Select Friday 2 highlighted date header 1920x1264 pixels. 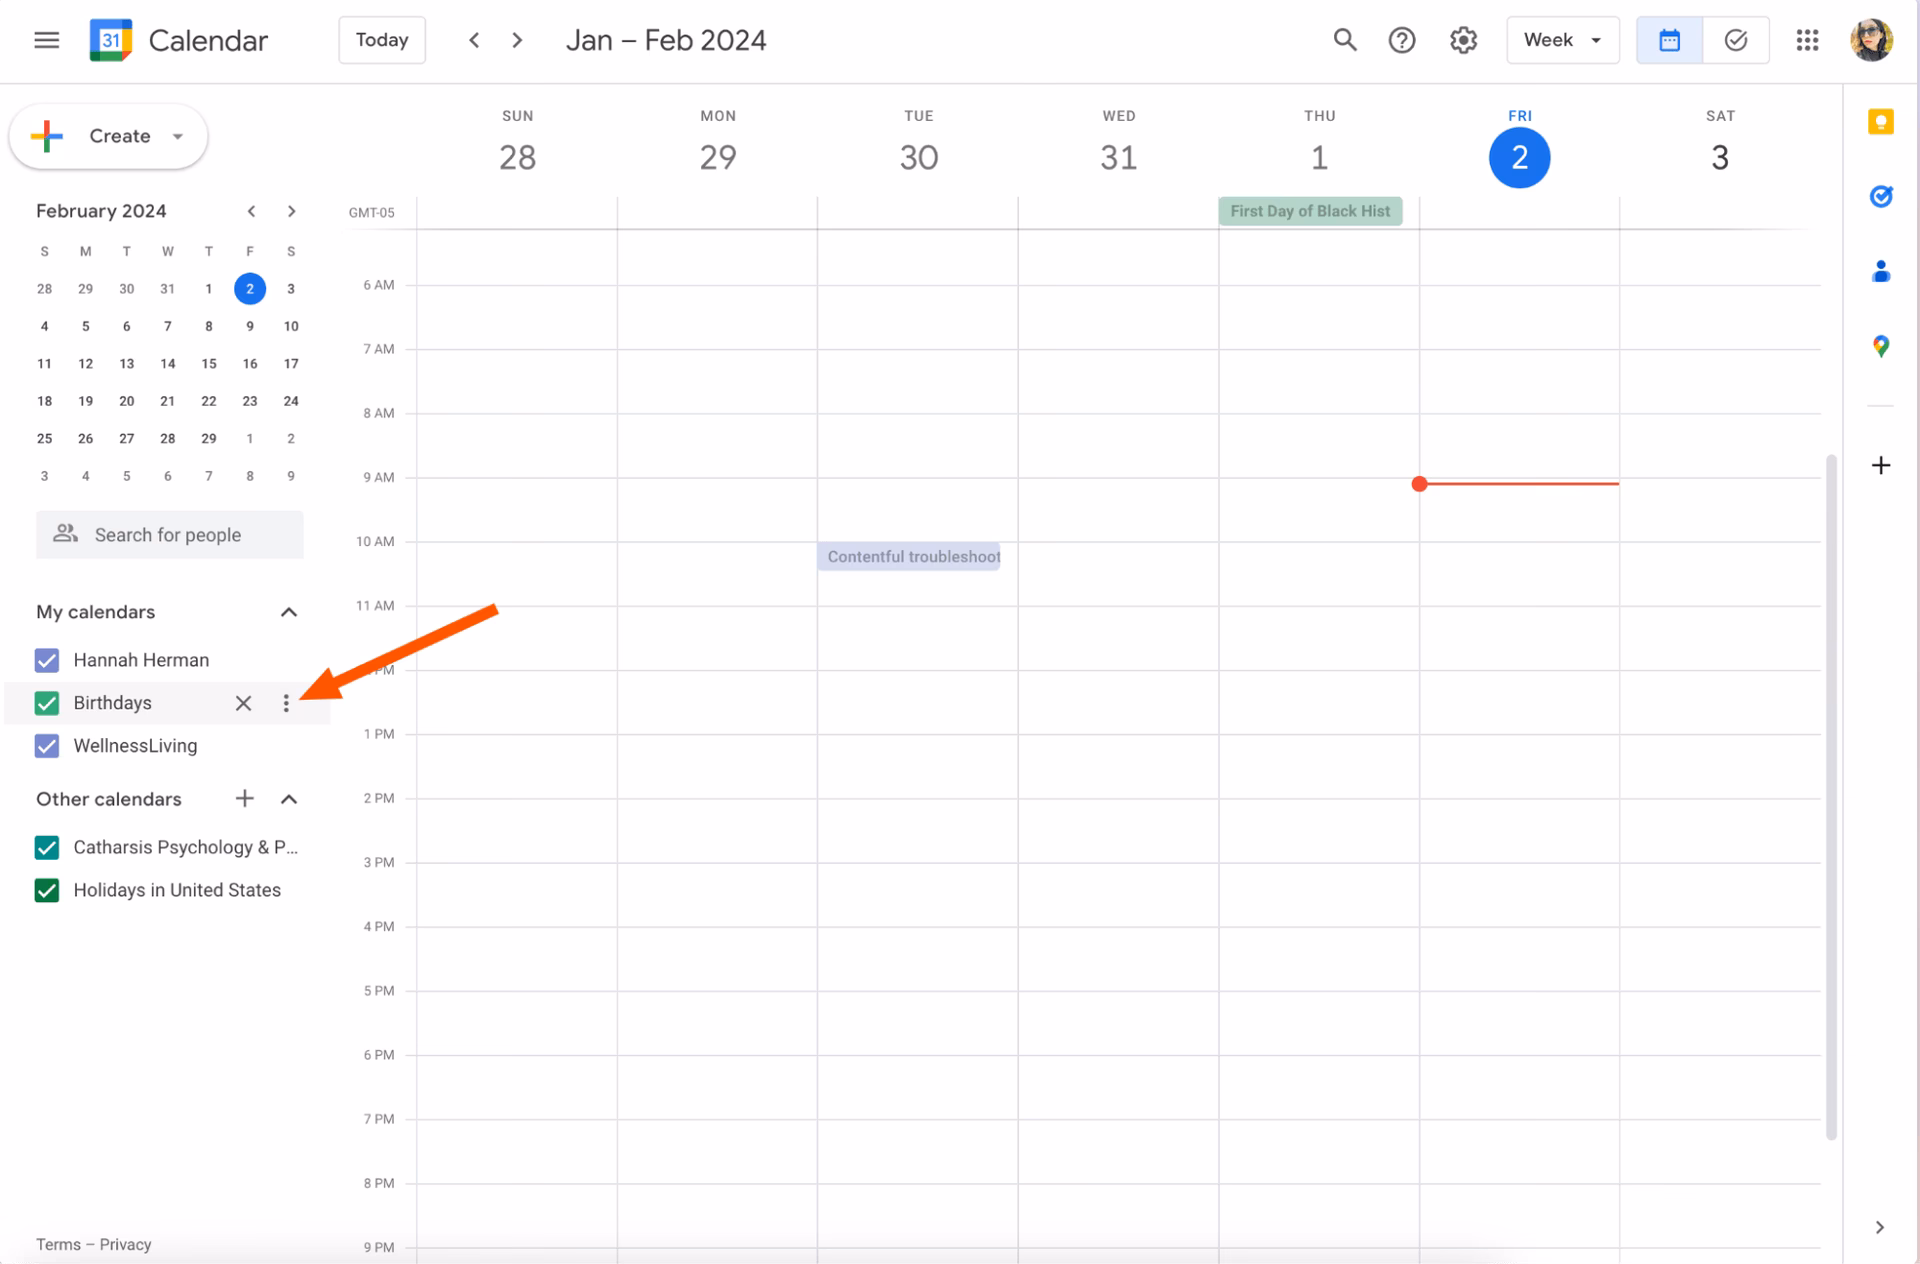(1519, 157)
